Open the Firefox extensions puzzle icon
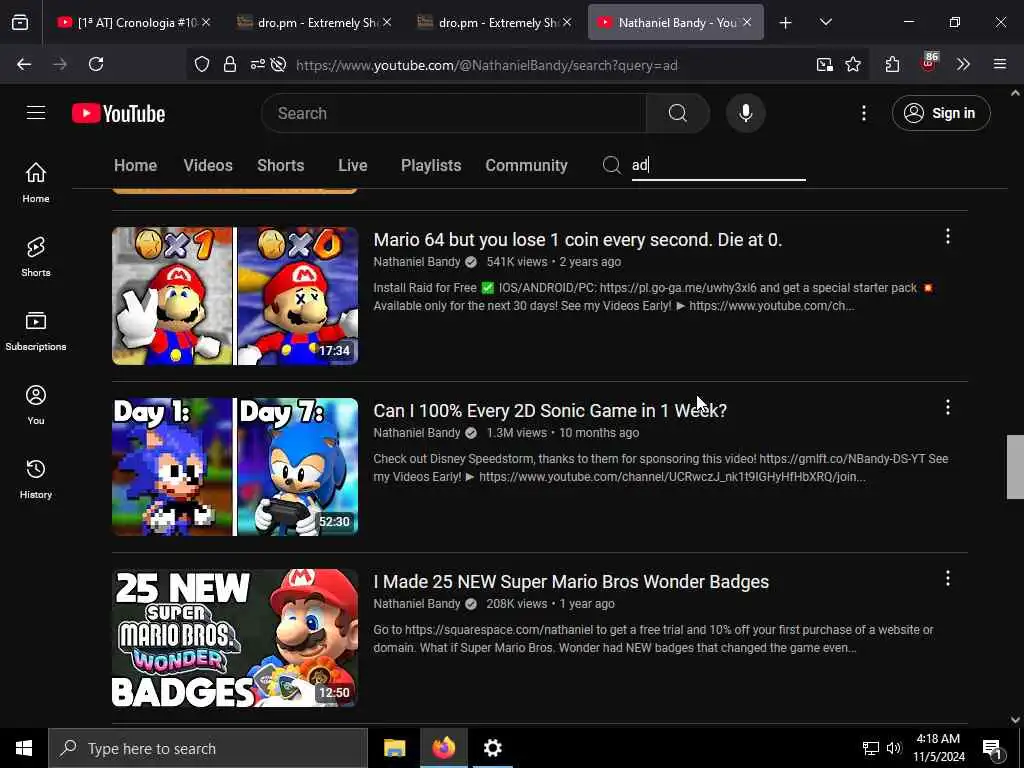 pos(892,64)
